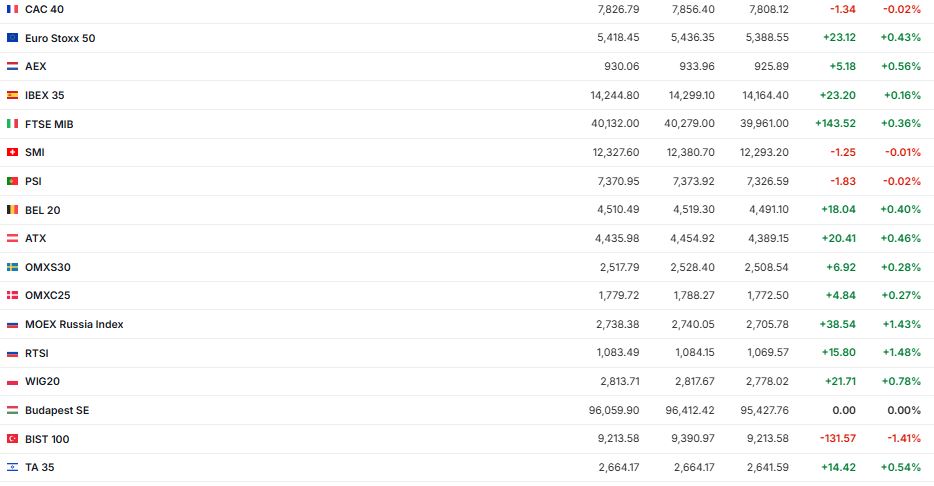Viewport: 934px width, 486px height.
Task: Select the WIG20 index name
Action: [x=44, y=381]
